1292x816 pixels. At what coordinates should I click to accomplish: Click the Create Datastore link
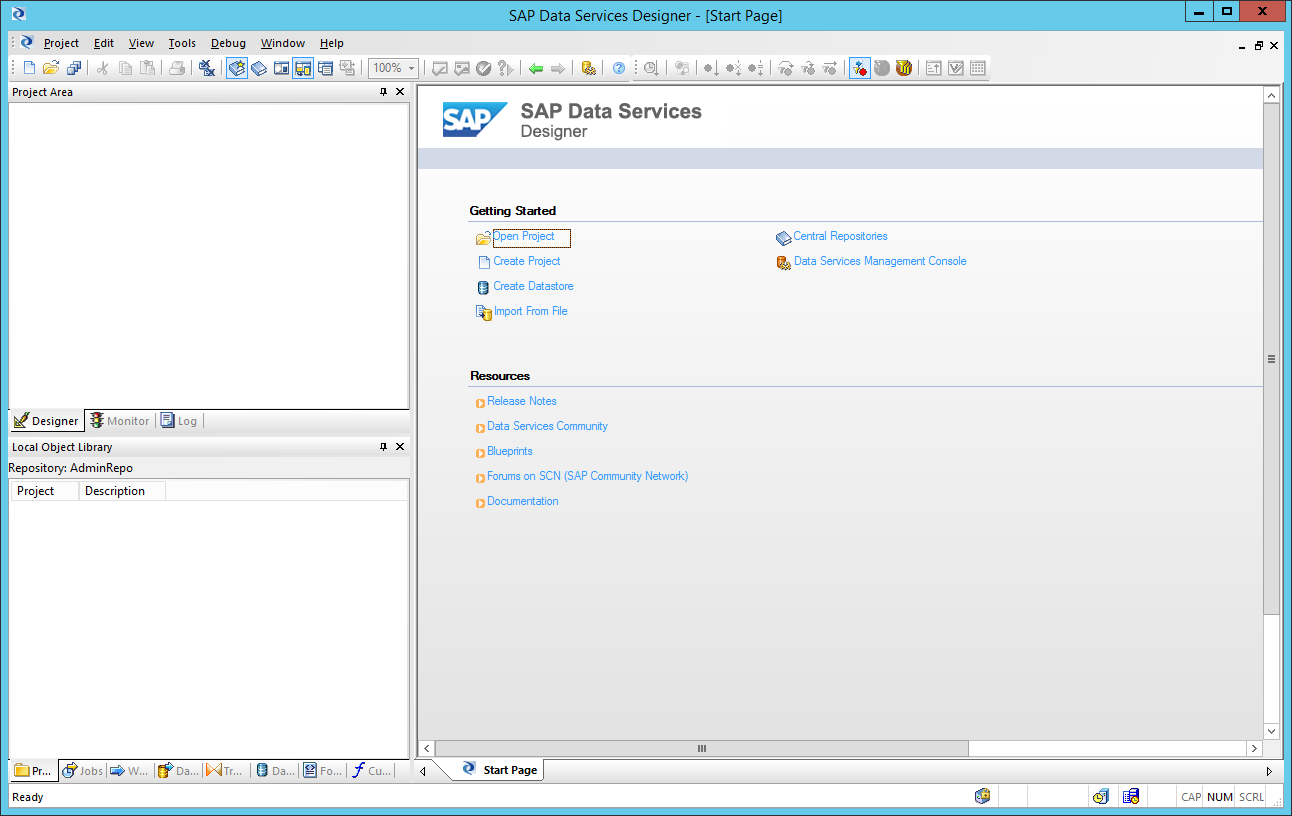(x=533, y=286)
